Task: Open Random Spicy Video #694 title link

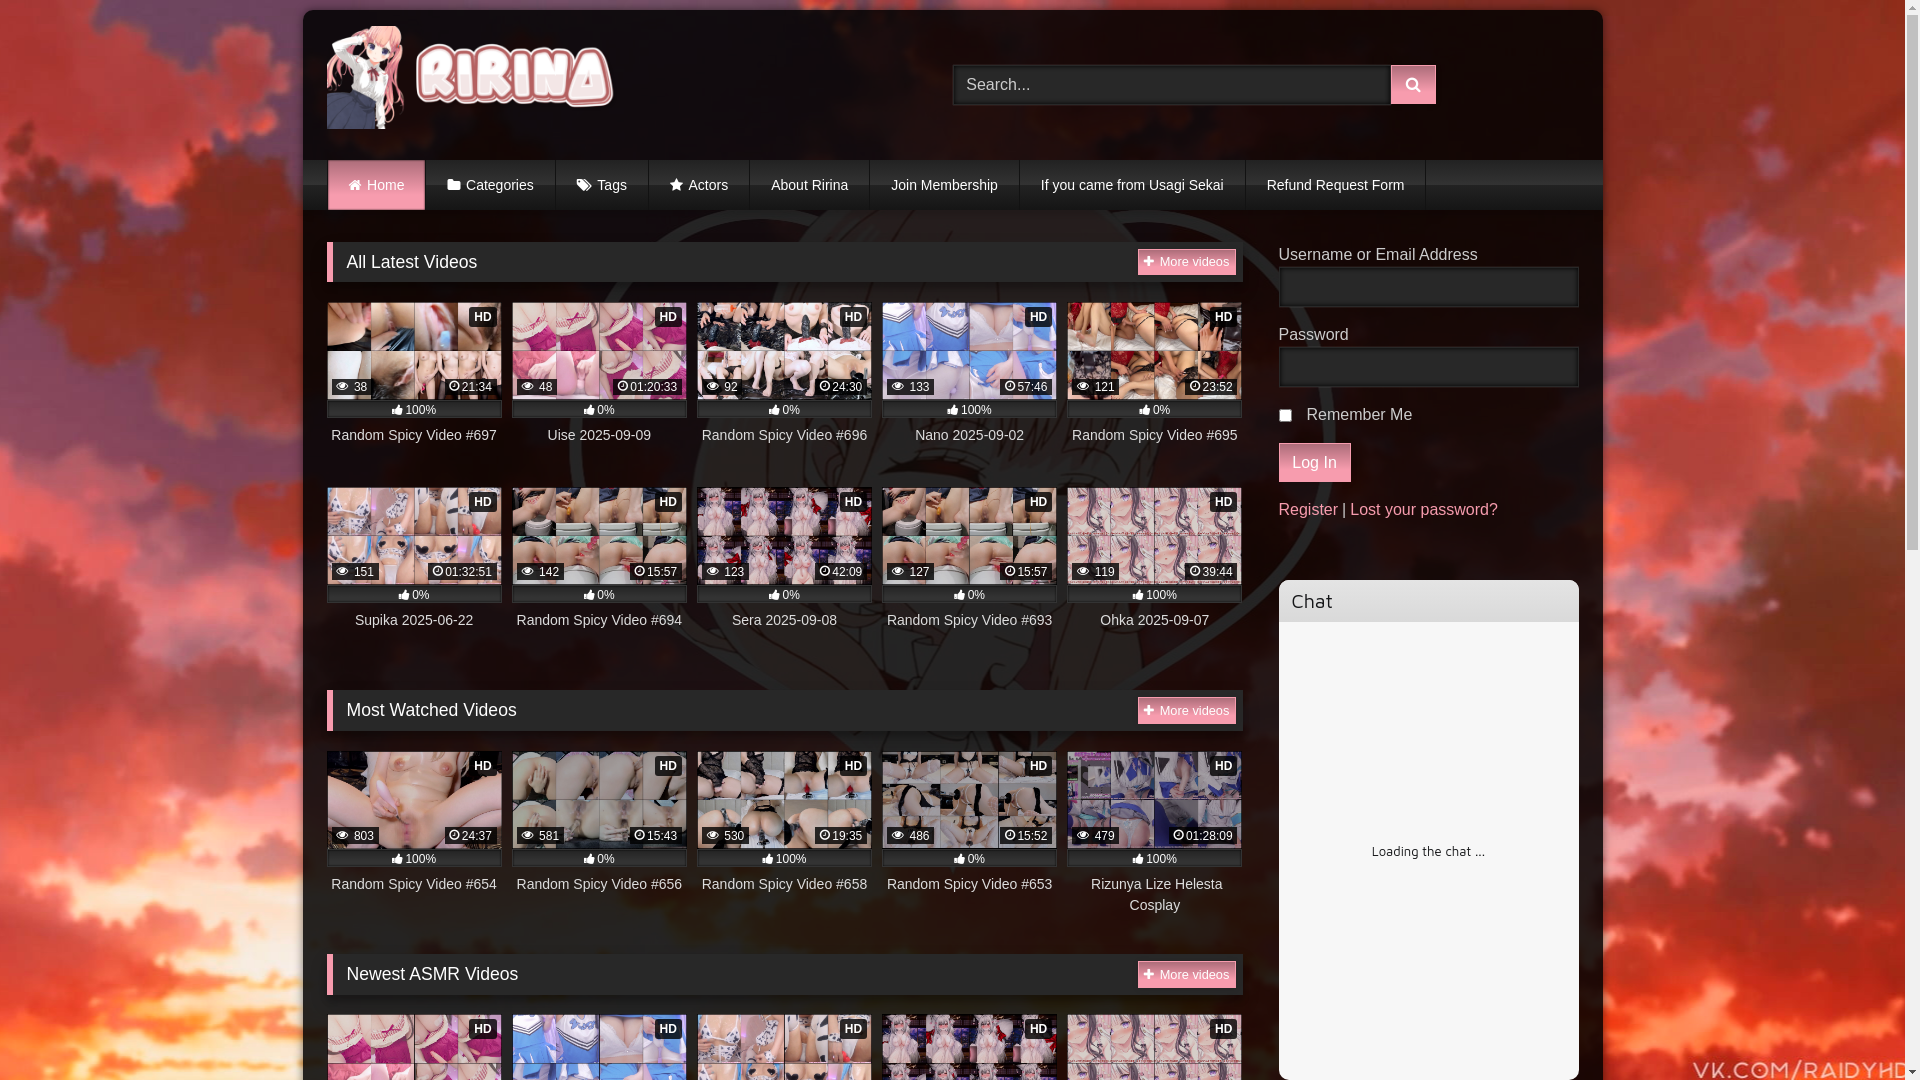Action: tap(599, 620)
